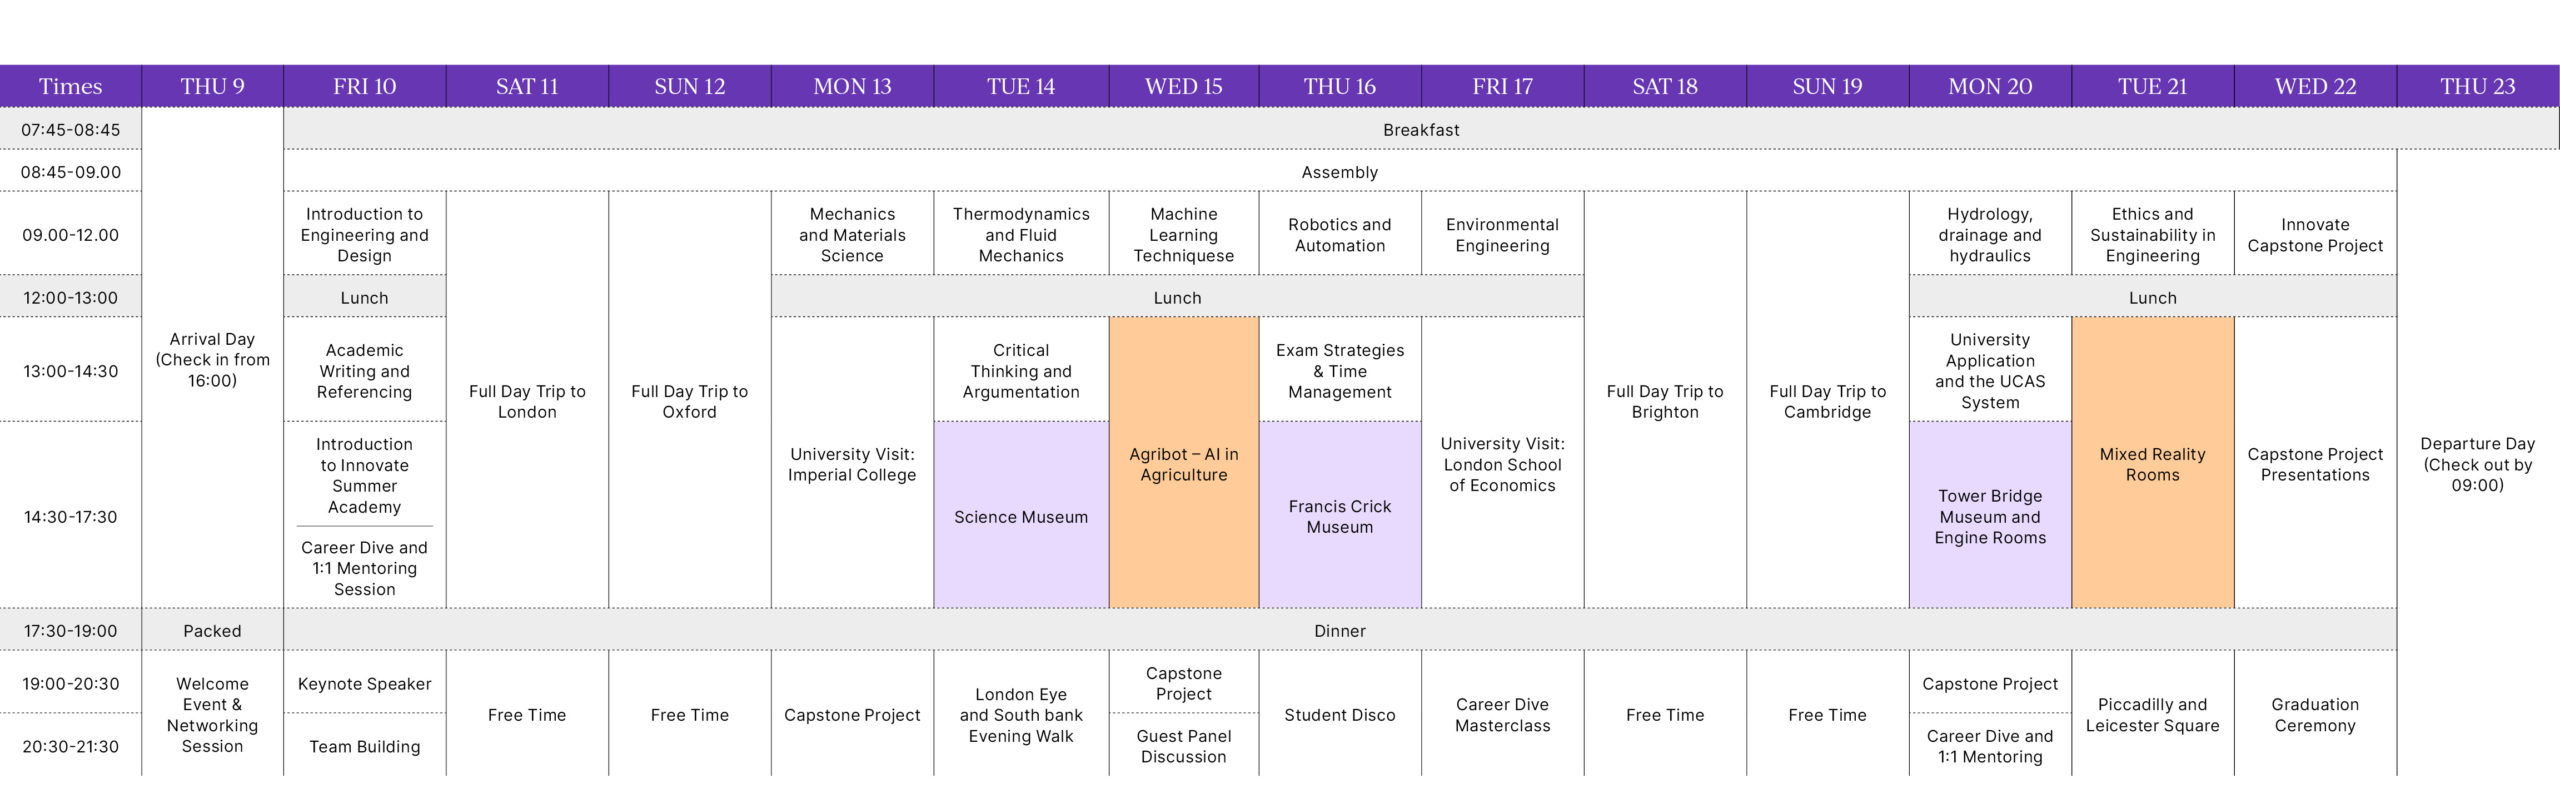
Task: Click the Student Disco evening cell
Action: click(x=1340, y=714)
